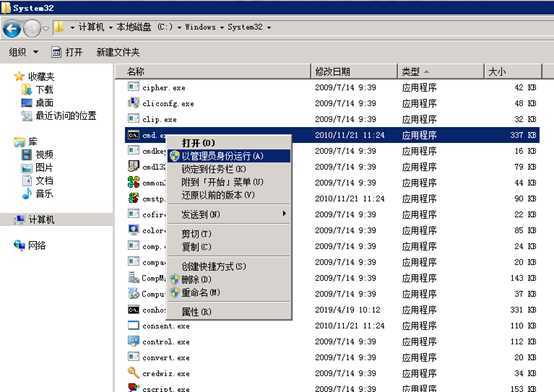554x392 pixels.
Task: Click the ComputerDefaults file icon
Action: coord(134,293)
